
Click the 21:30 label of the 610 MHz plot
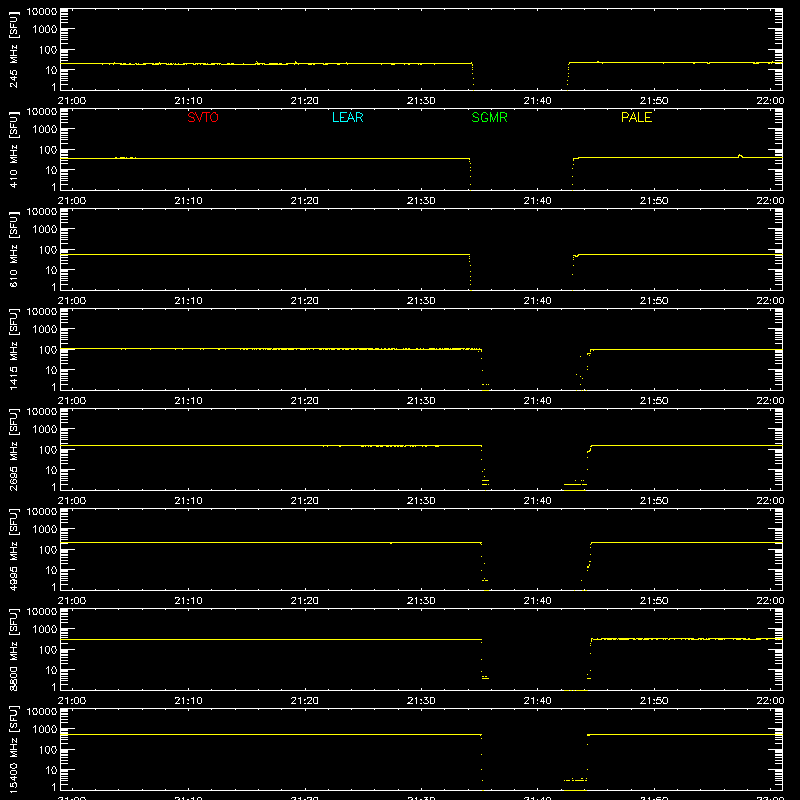tap(421, 301)
